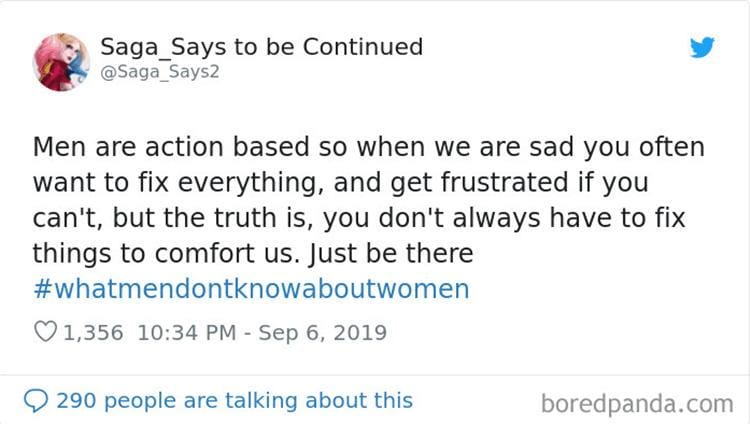Click the number 290 in the footer

pos(75,401)
